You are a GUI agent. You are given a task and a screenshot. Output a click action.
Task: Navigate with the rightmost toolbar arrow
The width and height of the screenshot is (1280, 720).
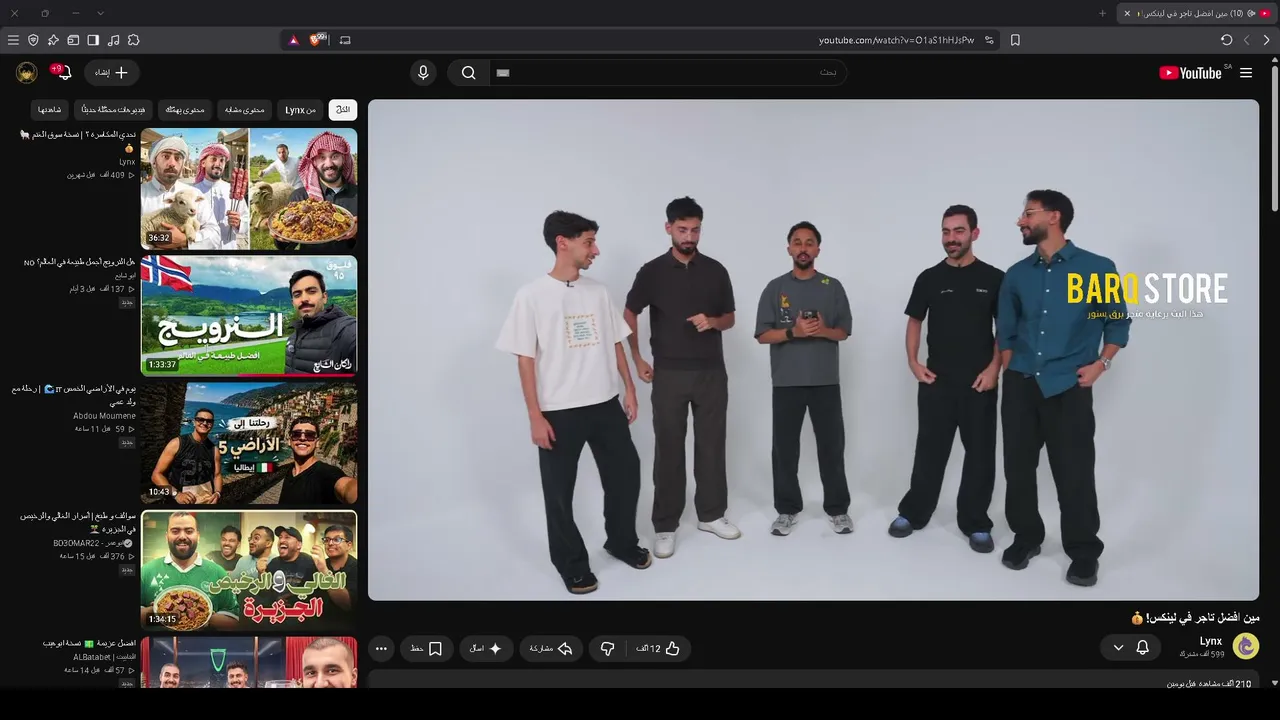point(1266,40)
